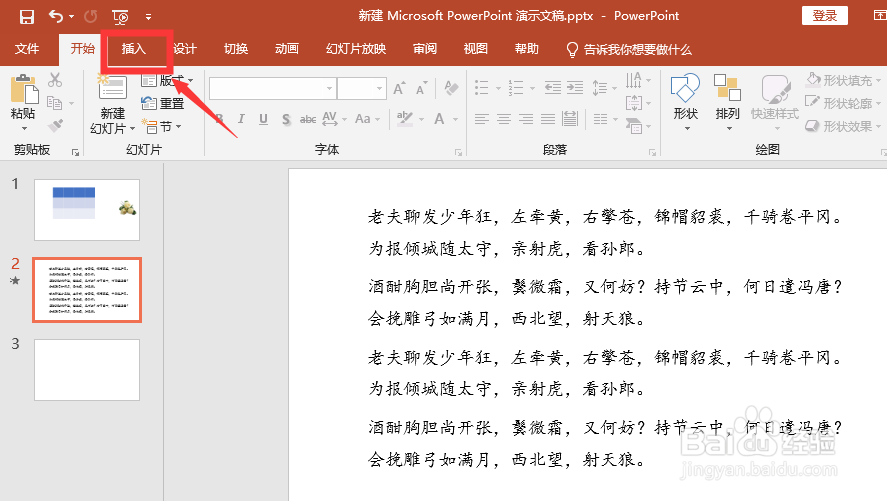Click justify text icon
Screen dimensions: 887x501
pos(548,119)
